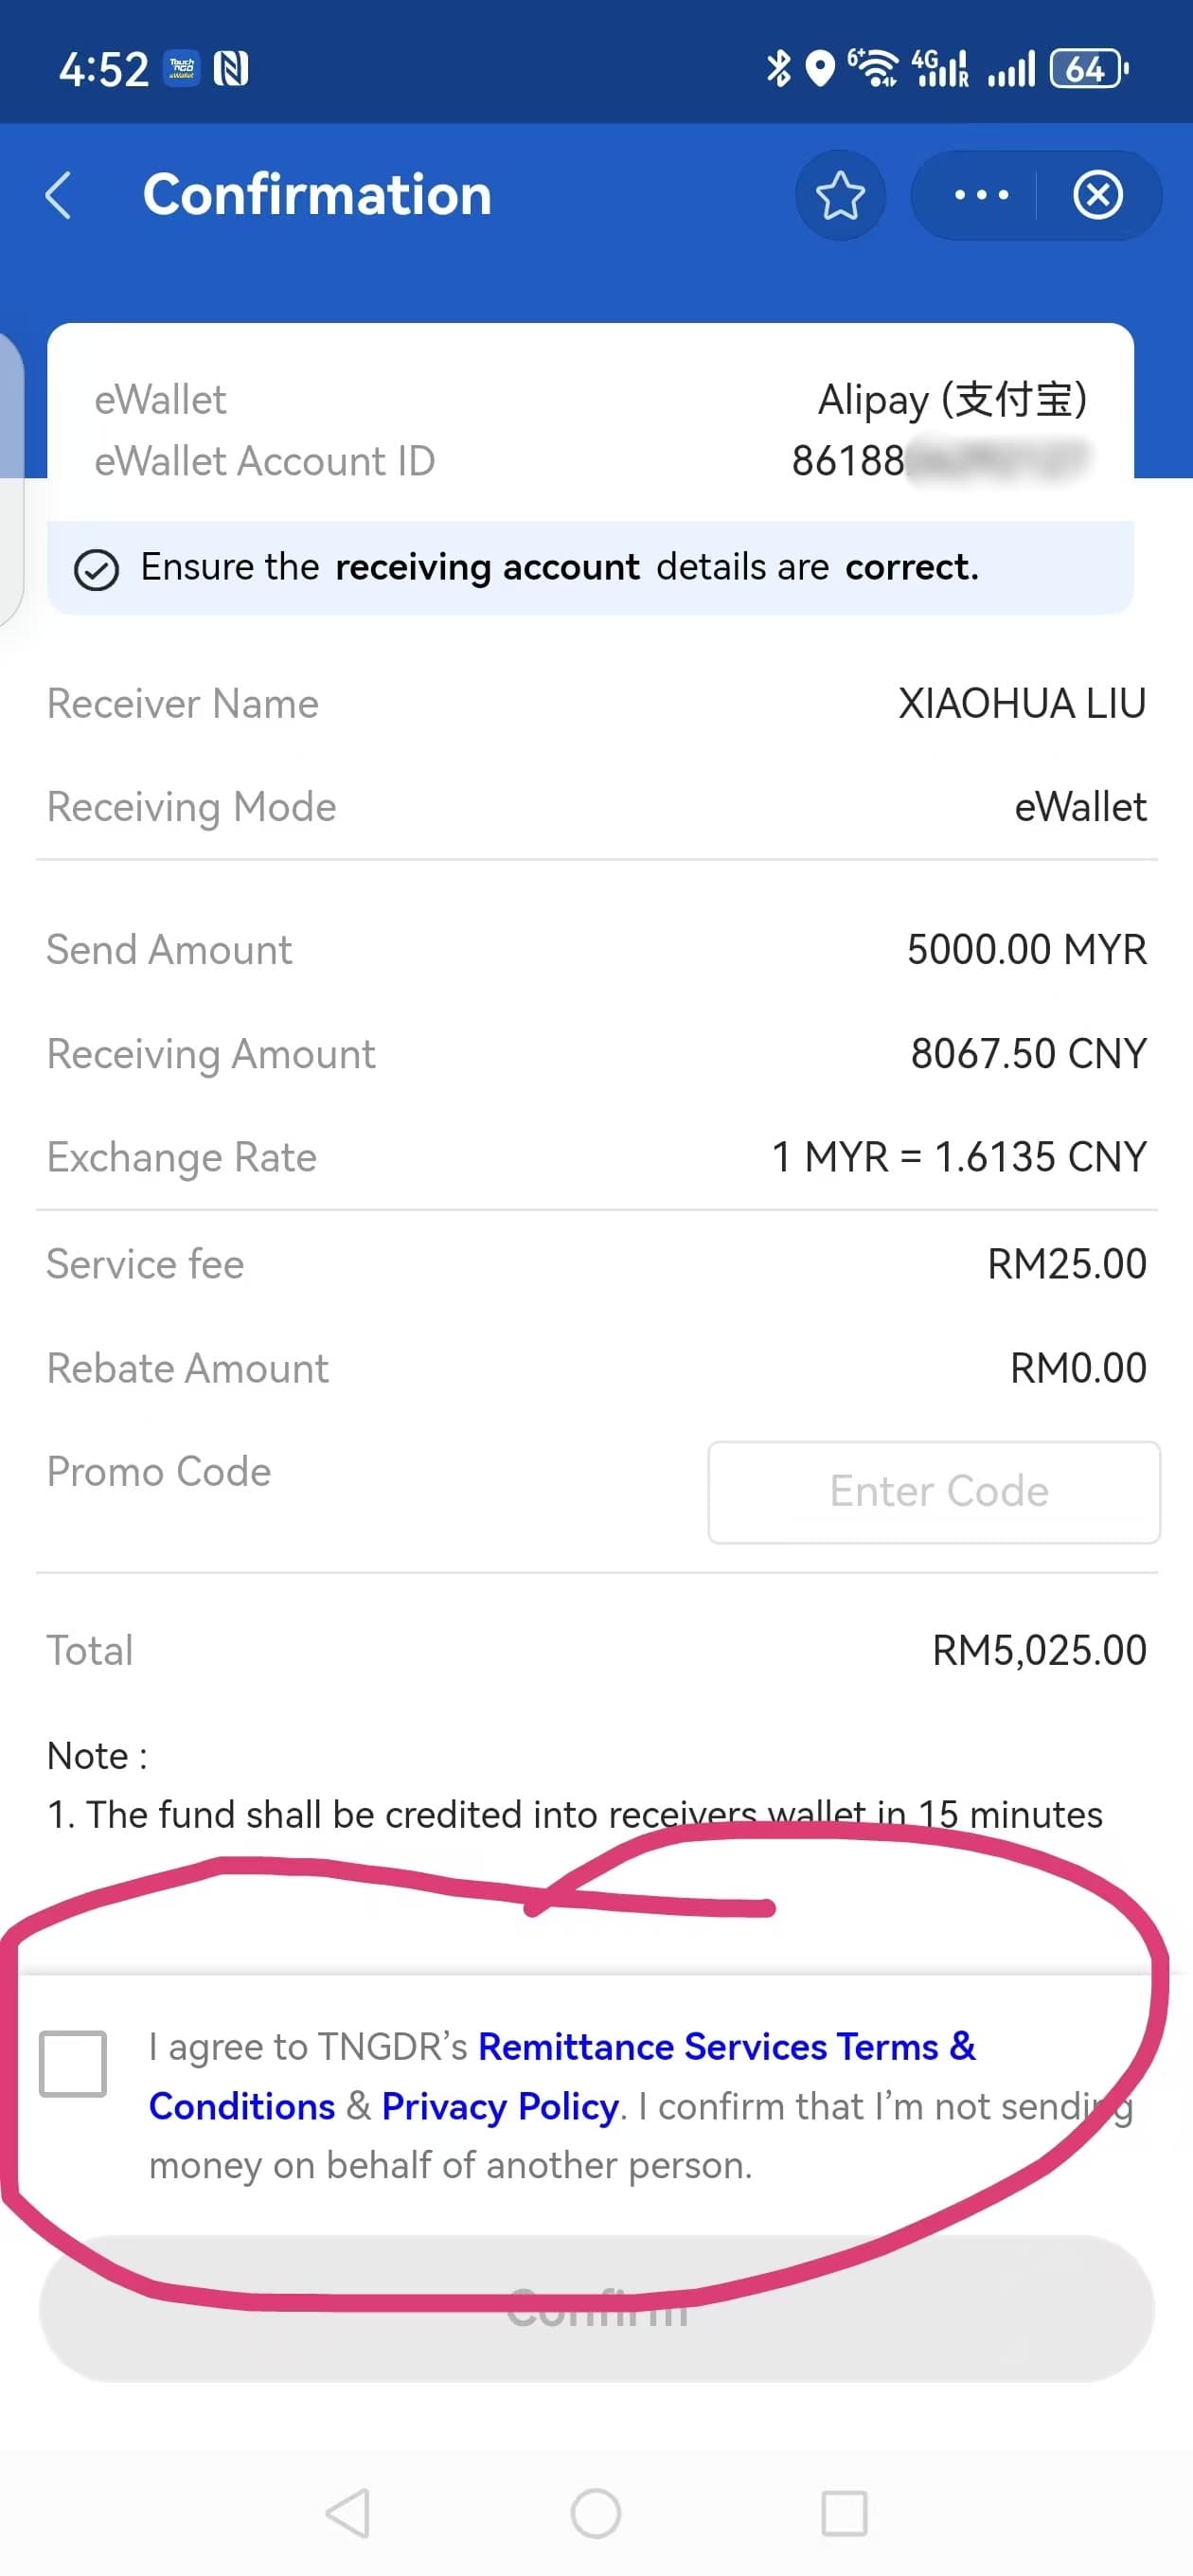Screen dimensions: 1193x2576
Task: Close the mini program with X icon
Action: 1098,195
